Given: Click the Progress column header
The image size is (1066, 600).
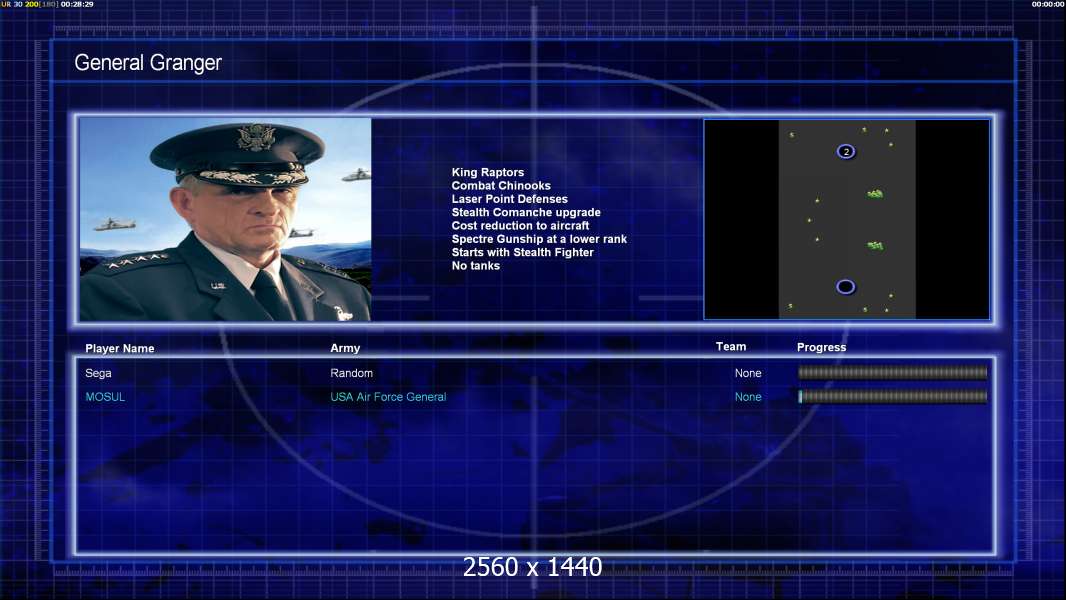Looking at the screenshot, I should pyautogui.click(x=821, y=347).
